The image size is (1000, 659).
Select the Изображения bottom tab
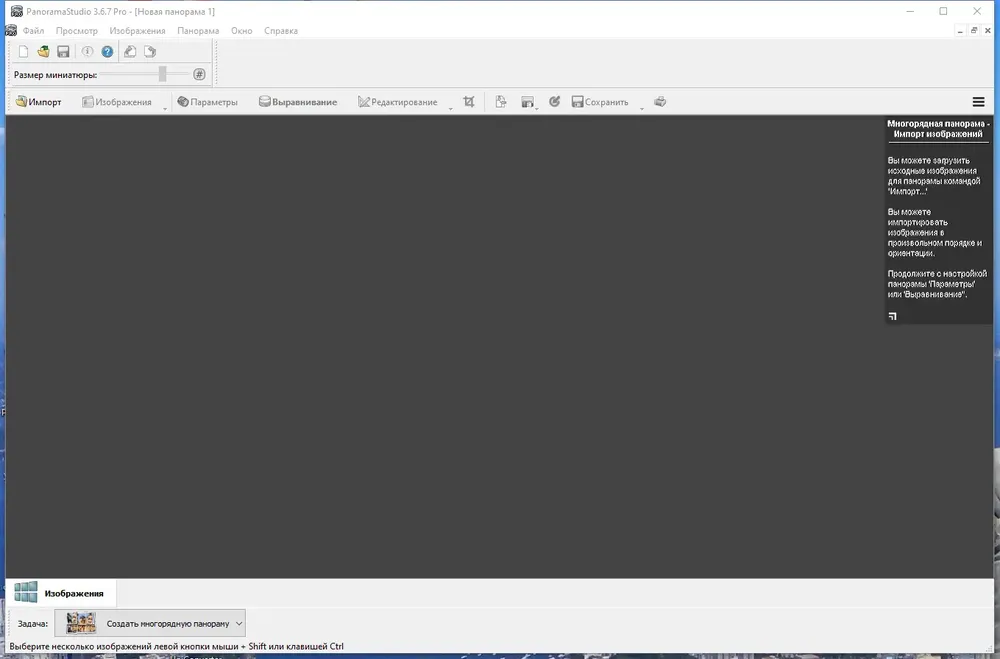pos(61,593)
